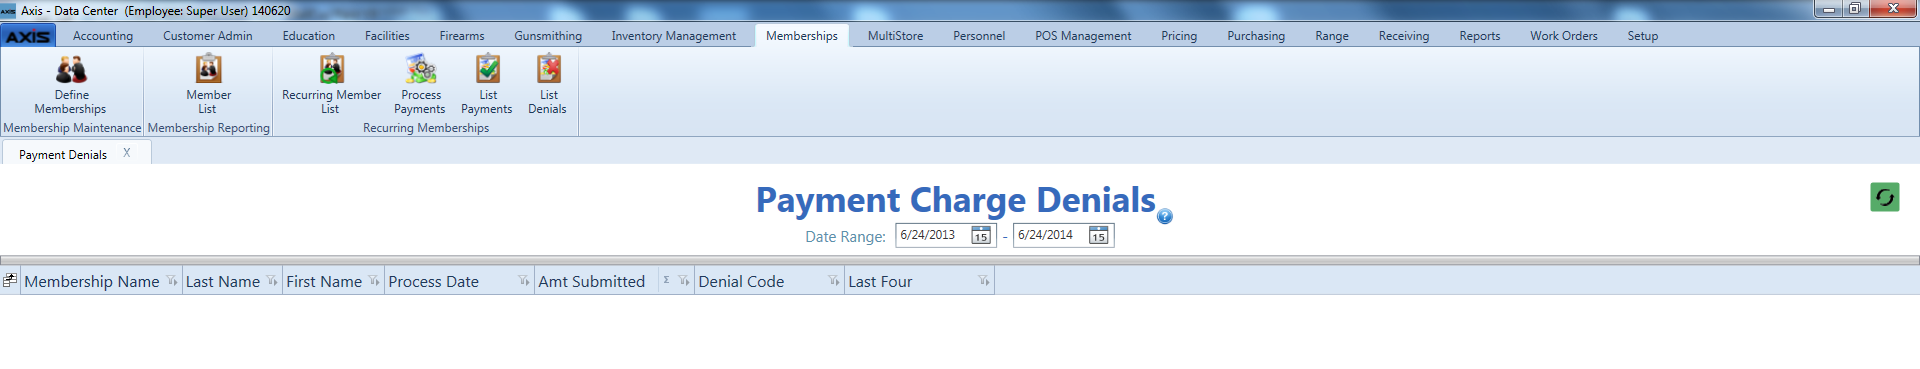This screenshot has width=1920, height=369.
Task: Open the Work Orders tab
Action: coord(1564,36)
